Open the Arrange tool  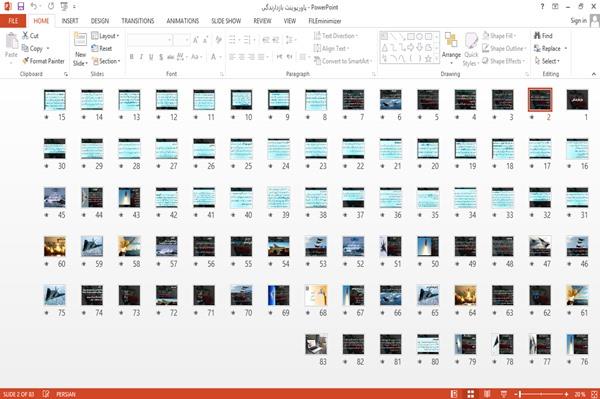click(x=451, y=48)
